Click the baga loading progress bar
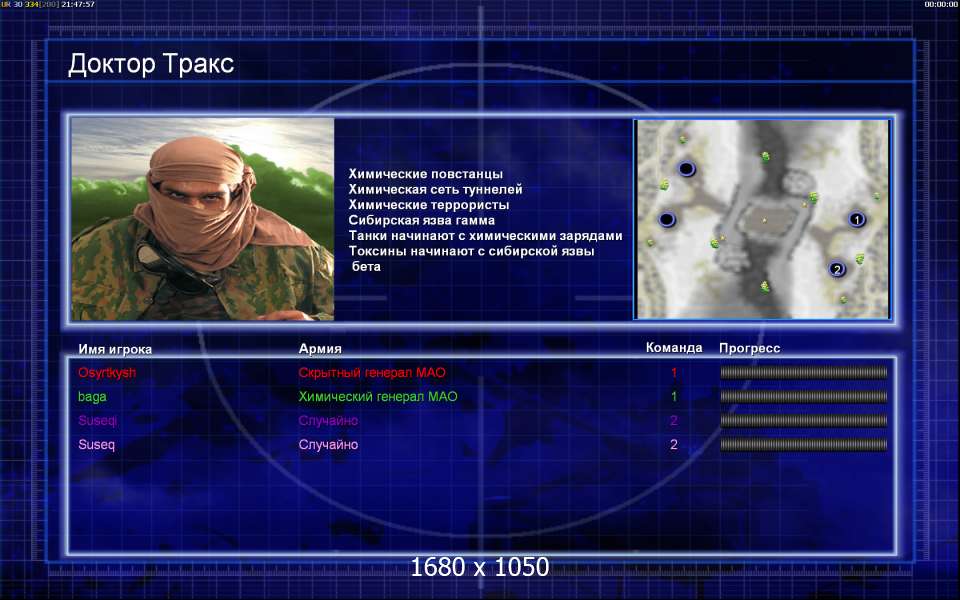The image size is (960, 600). 803,397
